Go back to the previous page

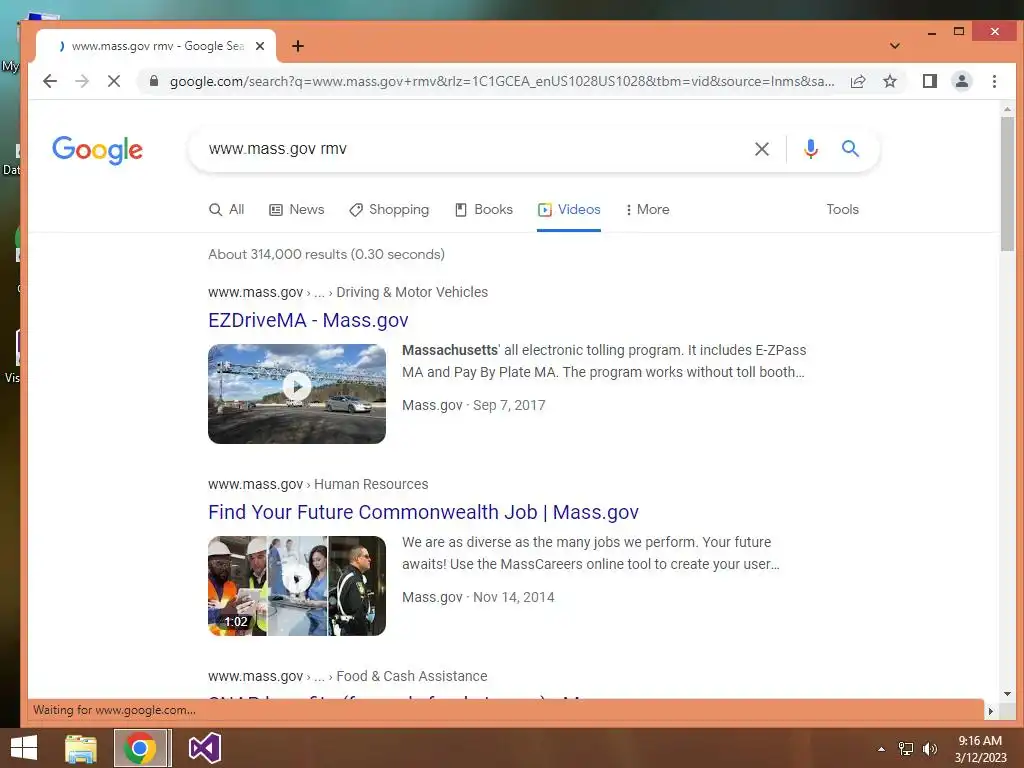50,81
